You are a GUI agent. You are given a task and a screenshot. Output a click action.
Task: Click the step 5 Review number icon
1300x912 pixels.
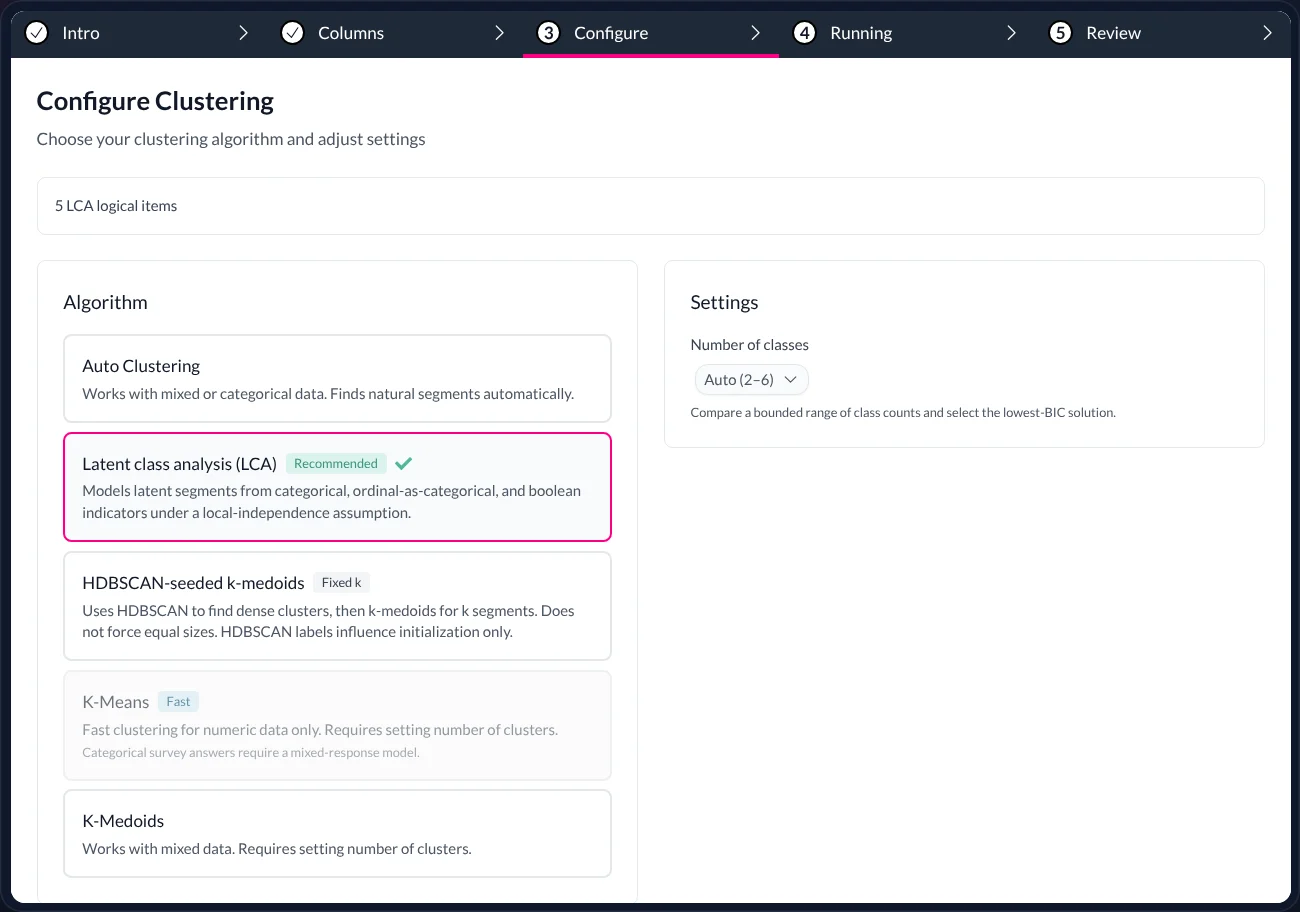pyautogui.click(x=1060, y=33)
